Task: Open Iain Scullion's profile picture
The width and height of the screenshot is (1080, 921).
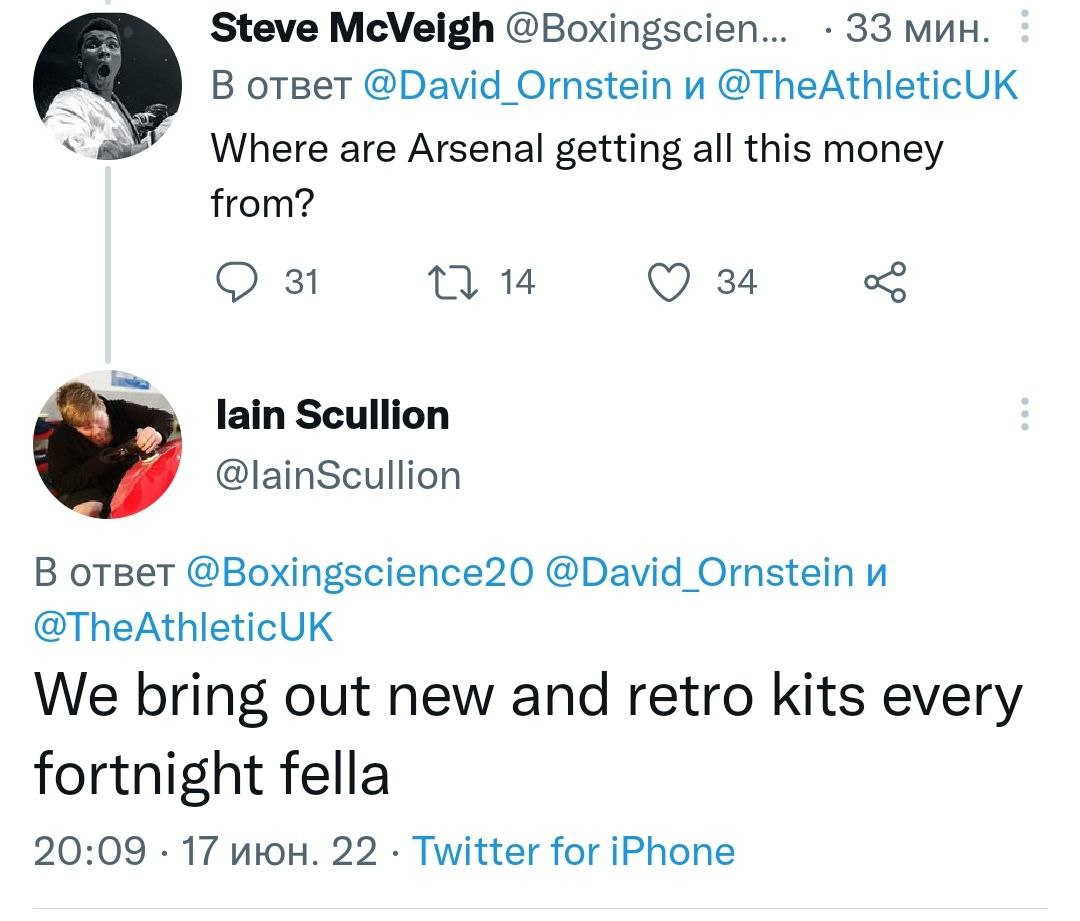Action: 108,445
